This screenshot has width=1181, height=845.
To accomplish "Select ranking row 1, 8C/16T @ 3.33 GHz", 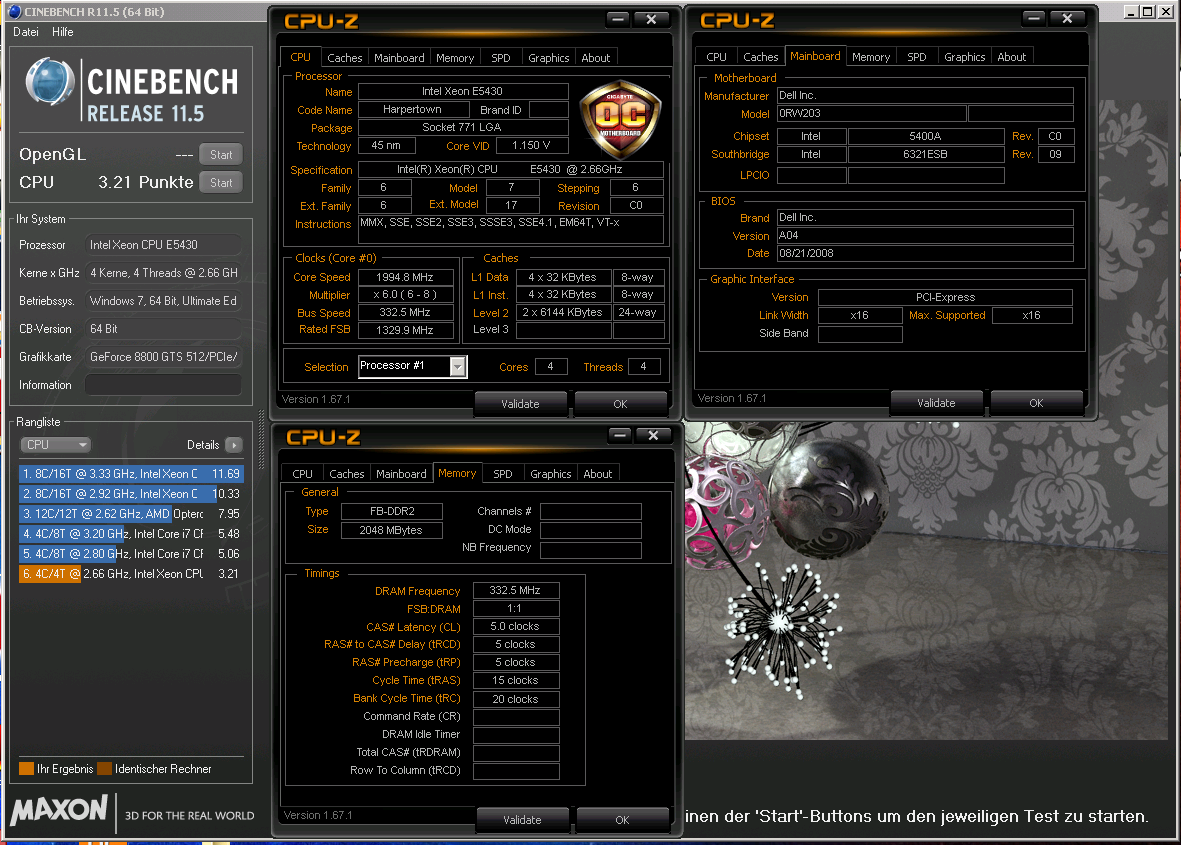I will pos(131,474).
